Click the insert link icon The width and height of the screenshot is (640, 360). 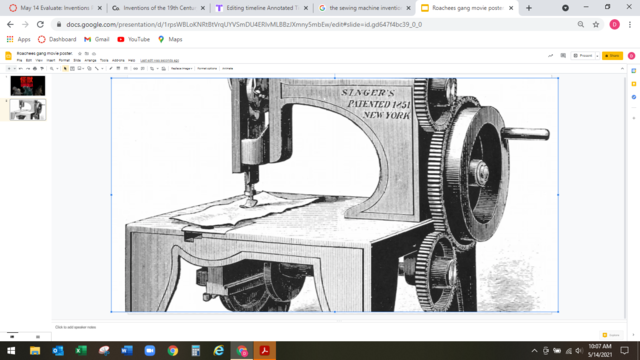136,69
